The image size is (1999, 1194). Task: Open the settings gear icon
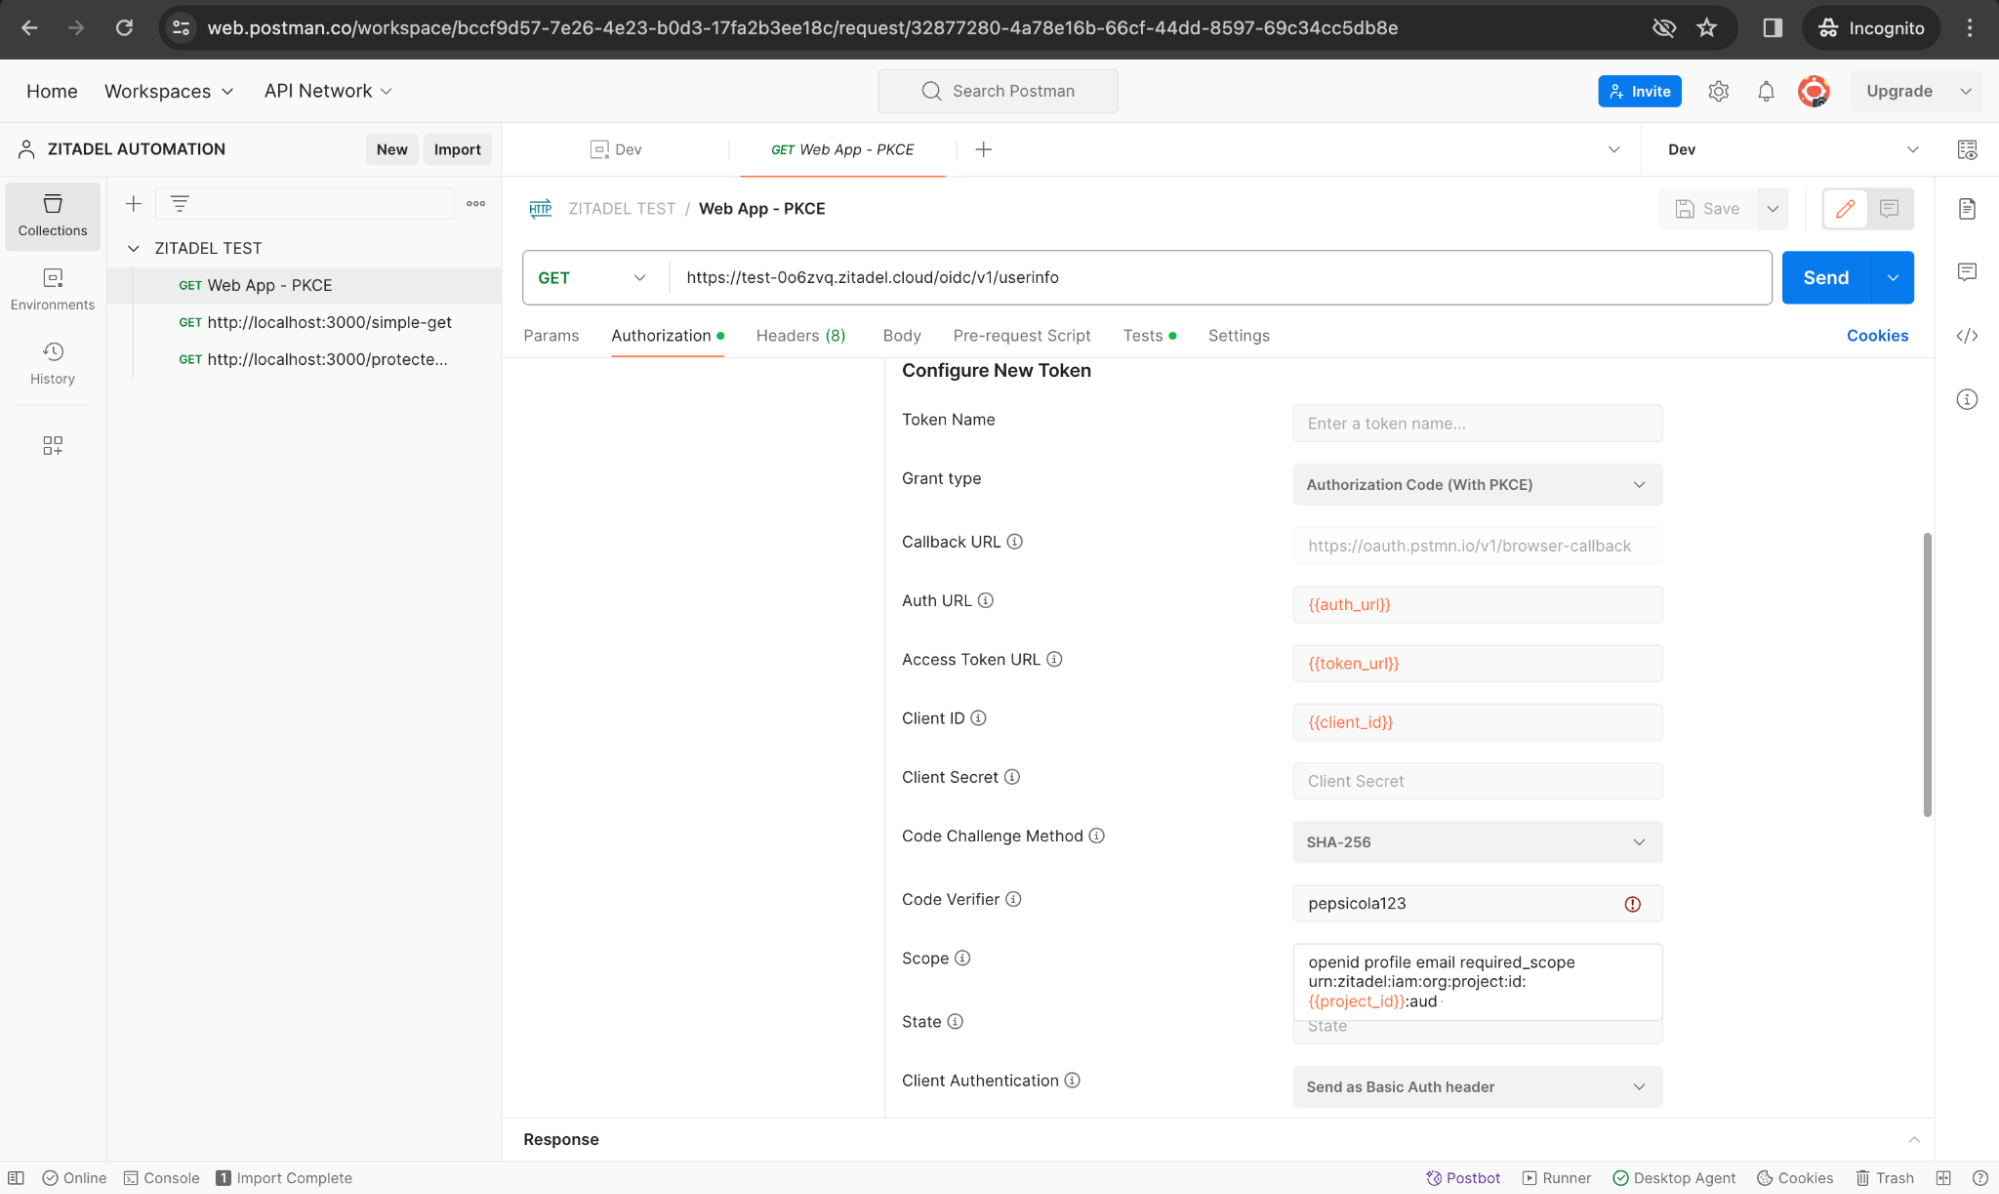(1718, 91)
